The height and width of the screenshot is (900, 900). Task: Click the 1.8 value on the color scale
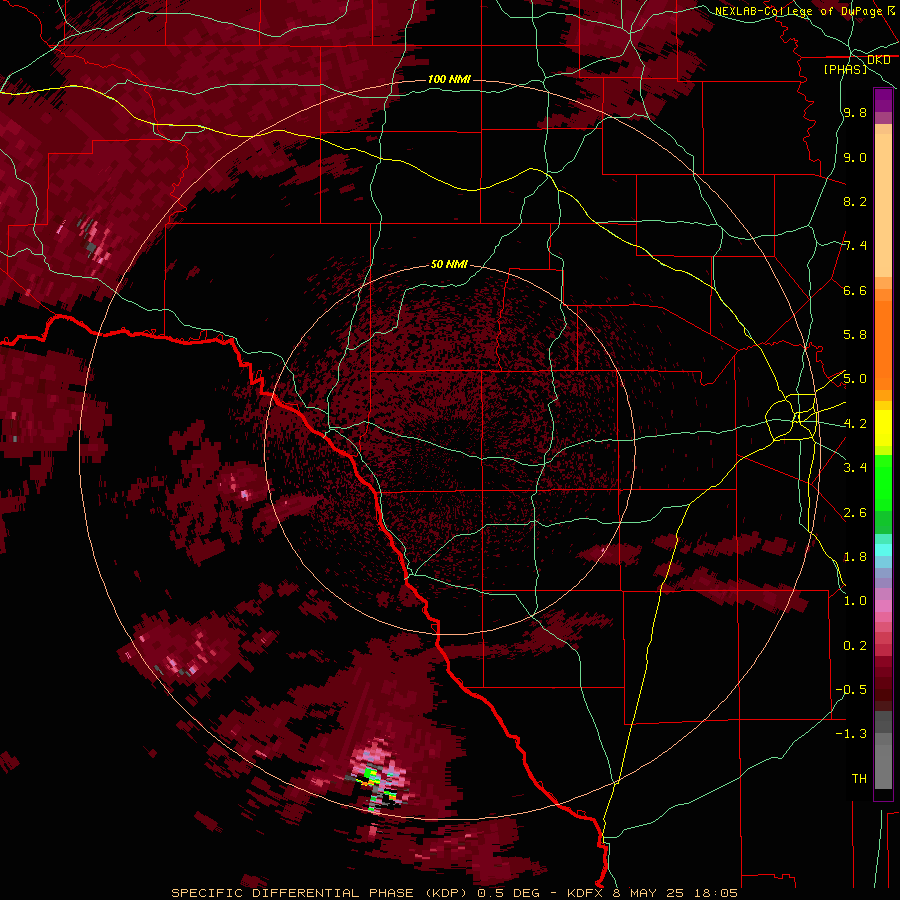(x=855, y=557)
